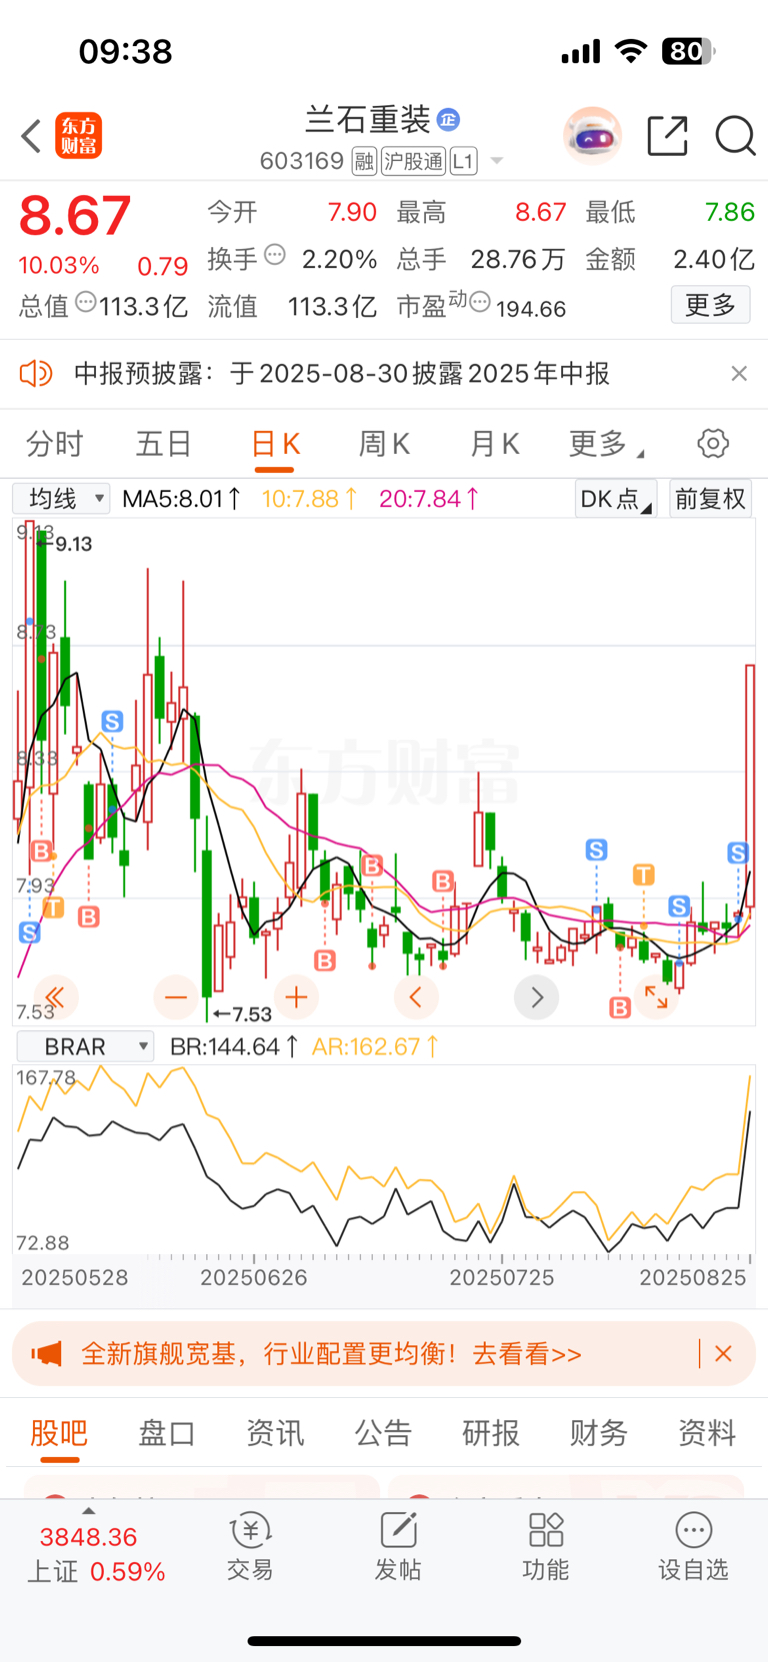Tap the back arrow icon
This screenshot has height=1663, width=768.
(x=32, y=136)
